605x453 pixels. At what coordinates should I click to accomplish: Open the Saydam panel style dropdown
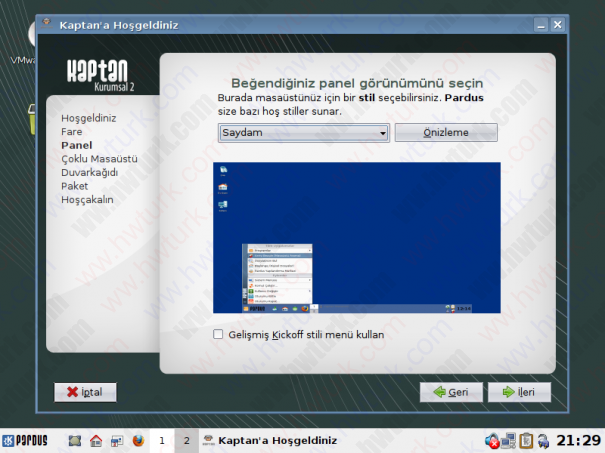click(304, 133)
